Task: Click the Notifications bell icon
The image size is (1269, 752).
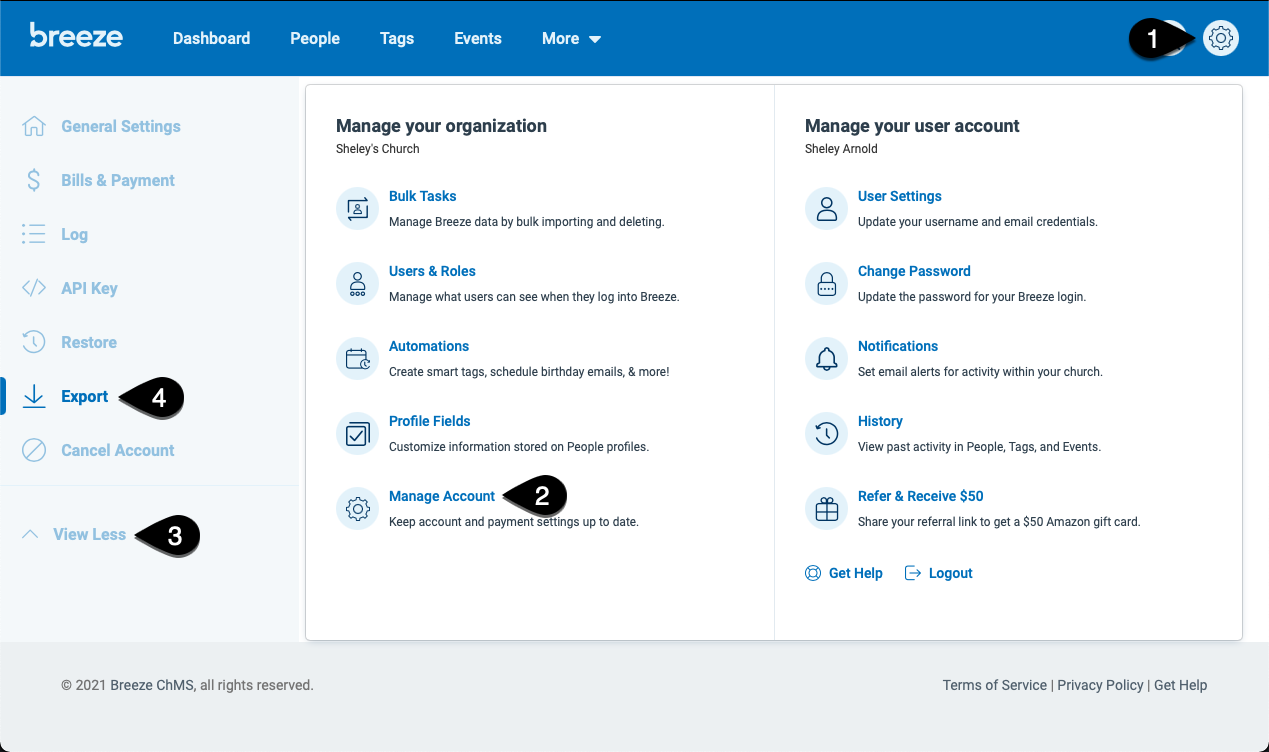Action: point(826,358)
